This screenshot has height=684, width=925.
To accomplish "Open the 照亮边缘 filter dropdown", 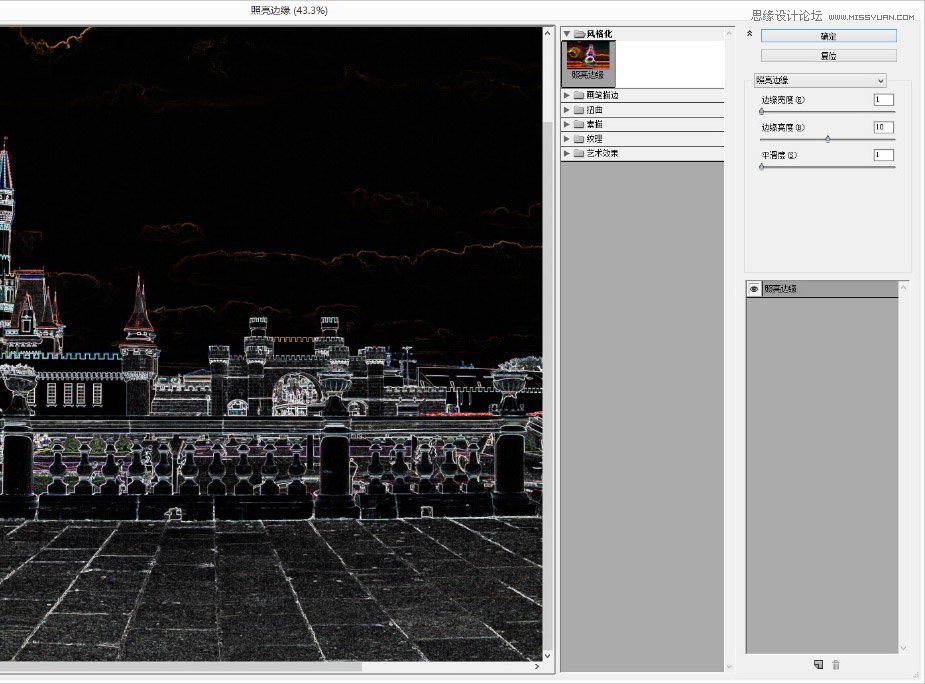I will tap(820, 80).
